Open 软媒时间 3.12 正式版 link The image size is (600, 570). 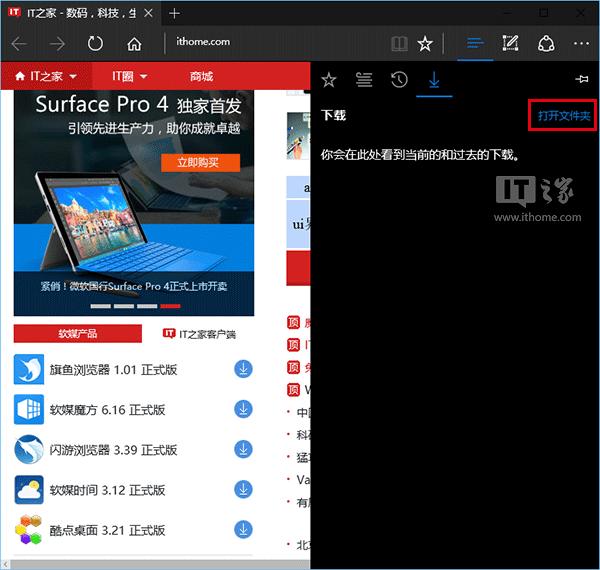108,490
